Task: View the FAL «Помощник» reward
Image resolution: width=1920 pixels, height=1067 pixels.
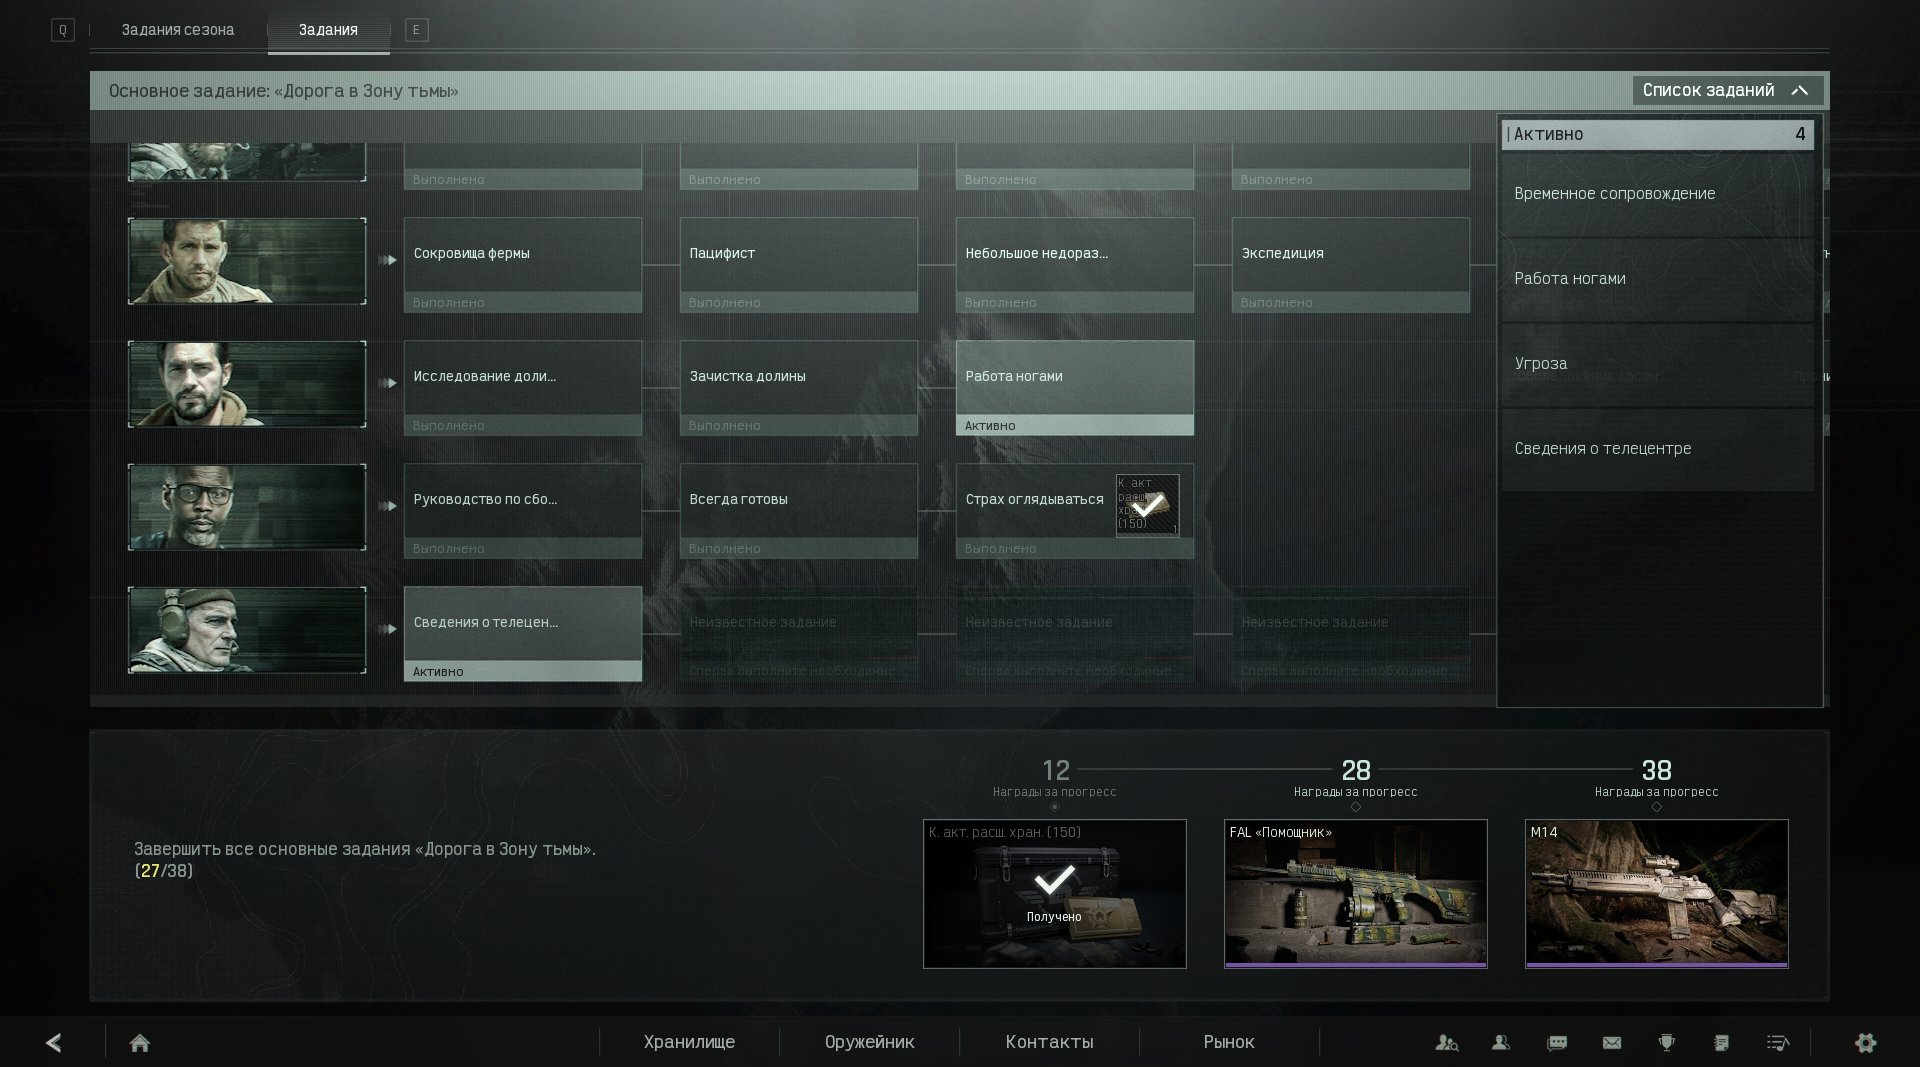Action: coord(1356,894)
